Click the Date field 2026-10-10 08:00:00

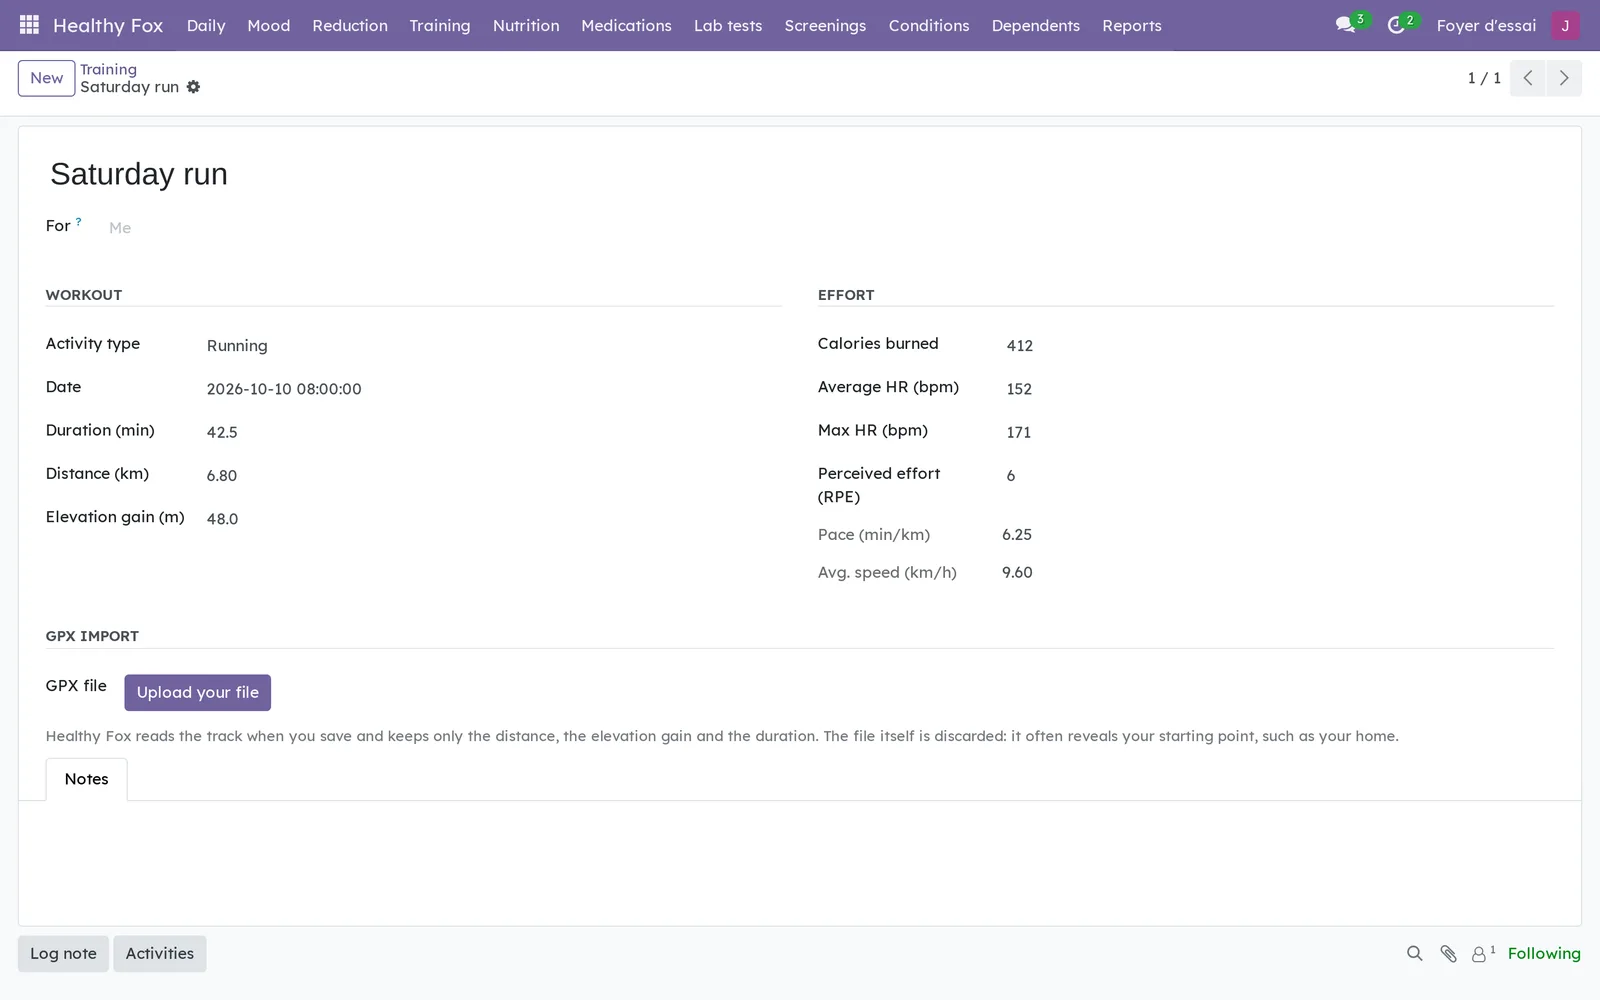coord(493,389)
